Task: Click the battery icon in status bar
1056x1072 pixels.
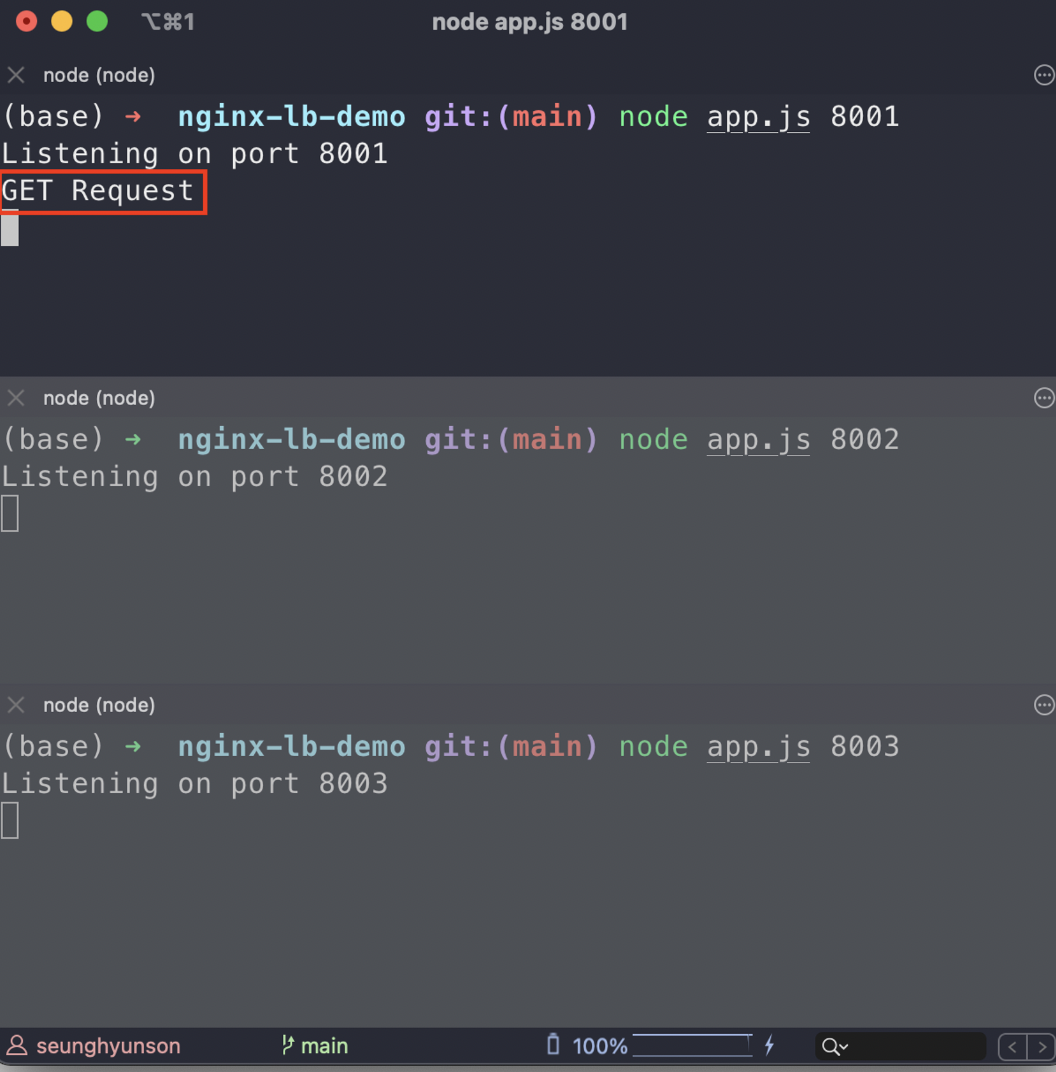Action: (553, 1045)
